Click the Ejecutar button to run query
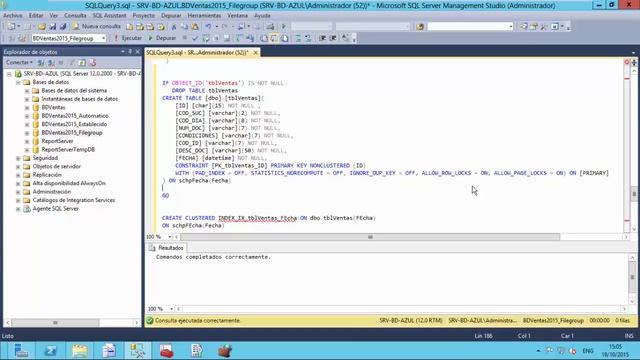This screenshot has width=640, height=360. click(x=128, y=38)
